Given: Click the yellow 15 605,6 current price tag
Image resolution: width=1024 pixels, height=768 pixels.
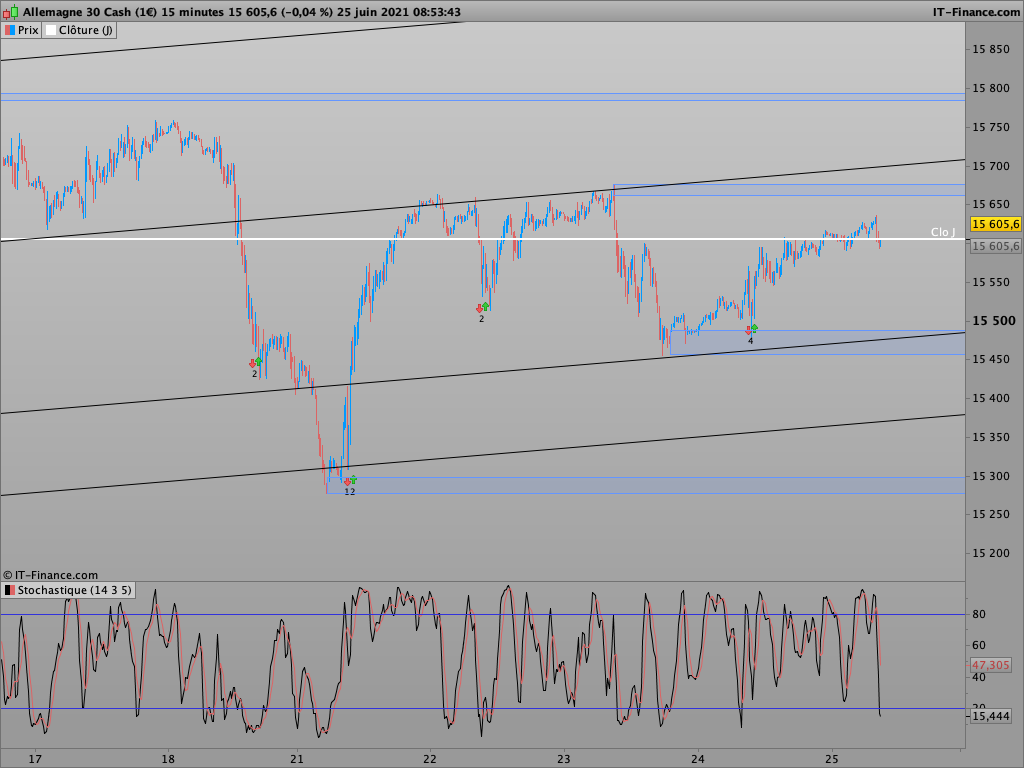Looking at the screenshot, I should click(x=995, y=224).
